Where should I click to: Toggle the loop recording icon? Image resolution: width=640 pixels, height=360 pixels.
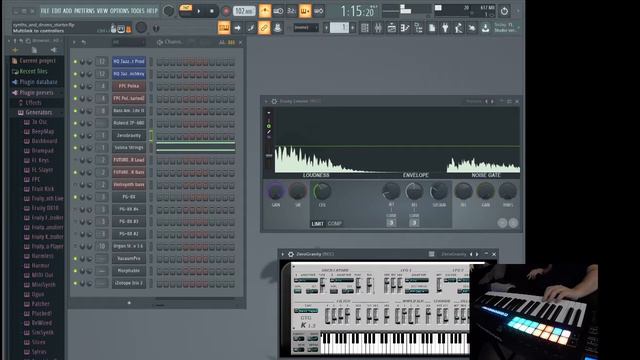pyautogui.click(x=318, y=11)
